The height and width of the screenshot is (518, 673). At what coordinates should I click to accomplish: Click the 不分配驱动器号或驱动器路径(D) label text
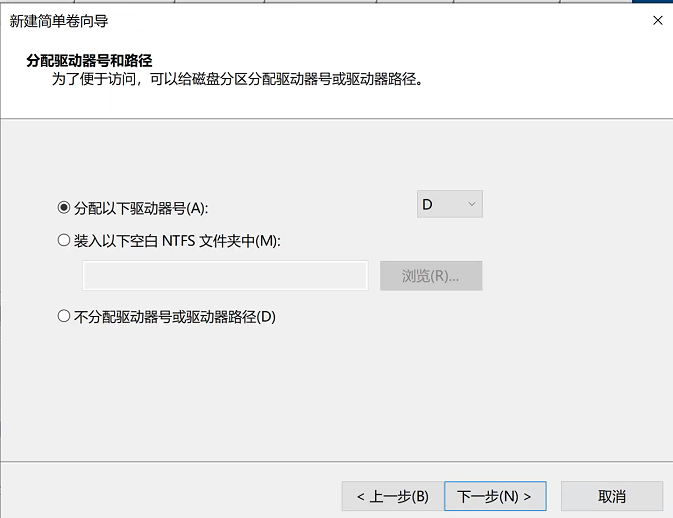pos(174,317)
